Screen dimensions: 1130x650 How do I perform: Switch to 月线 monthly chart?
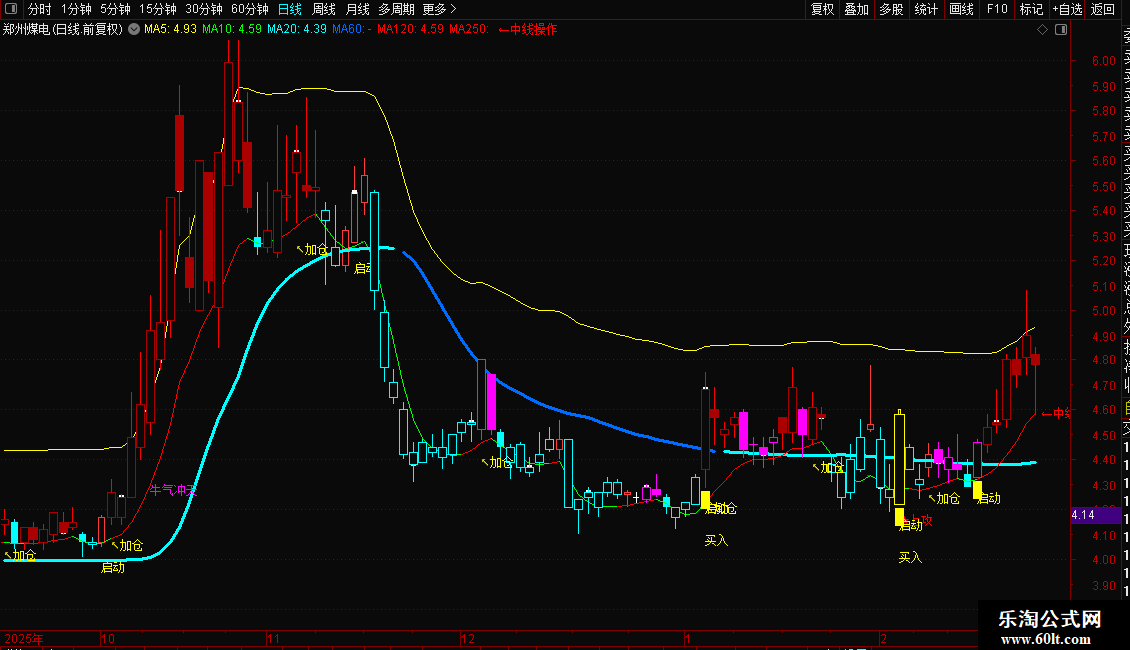[x=357, y=9]
